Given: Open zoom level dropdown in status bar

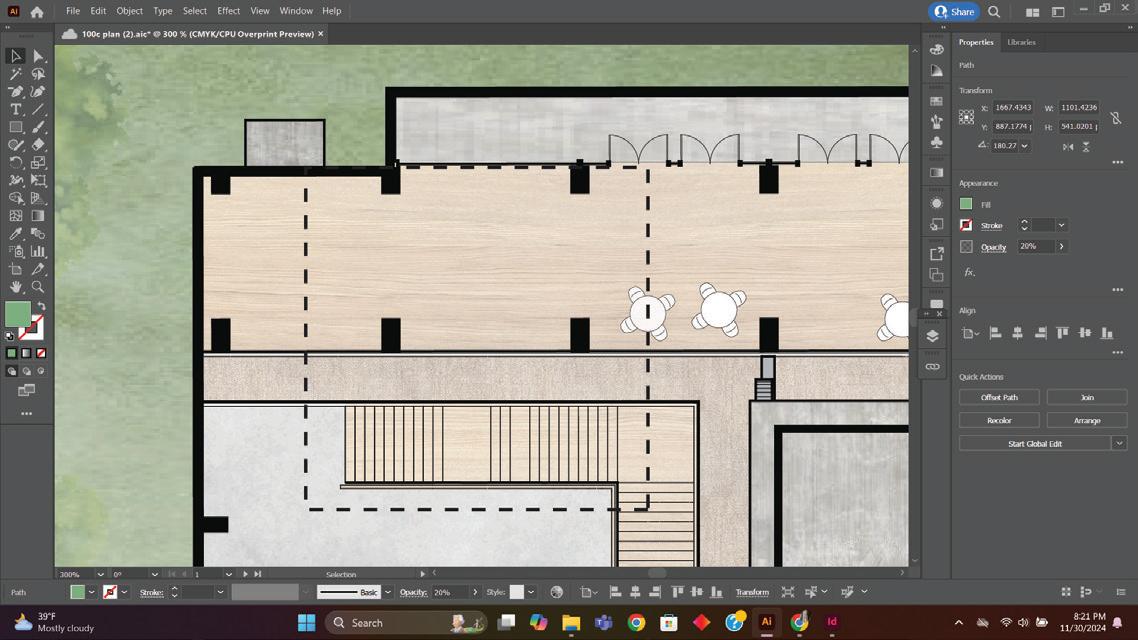Looking at the screenshot, I should pos(100,574).
